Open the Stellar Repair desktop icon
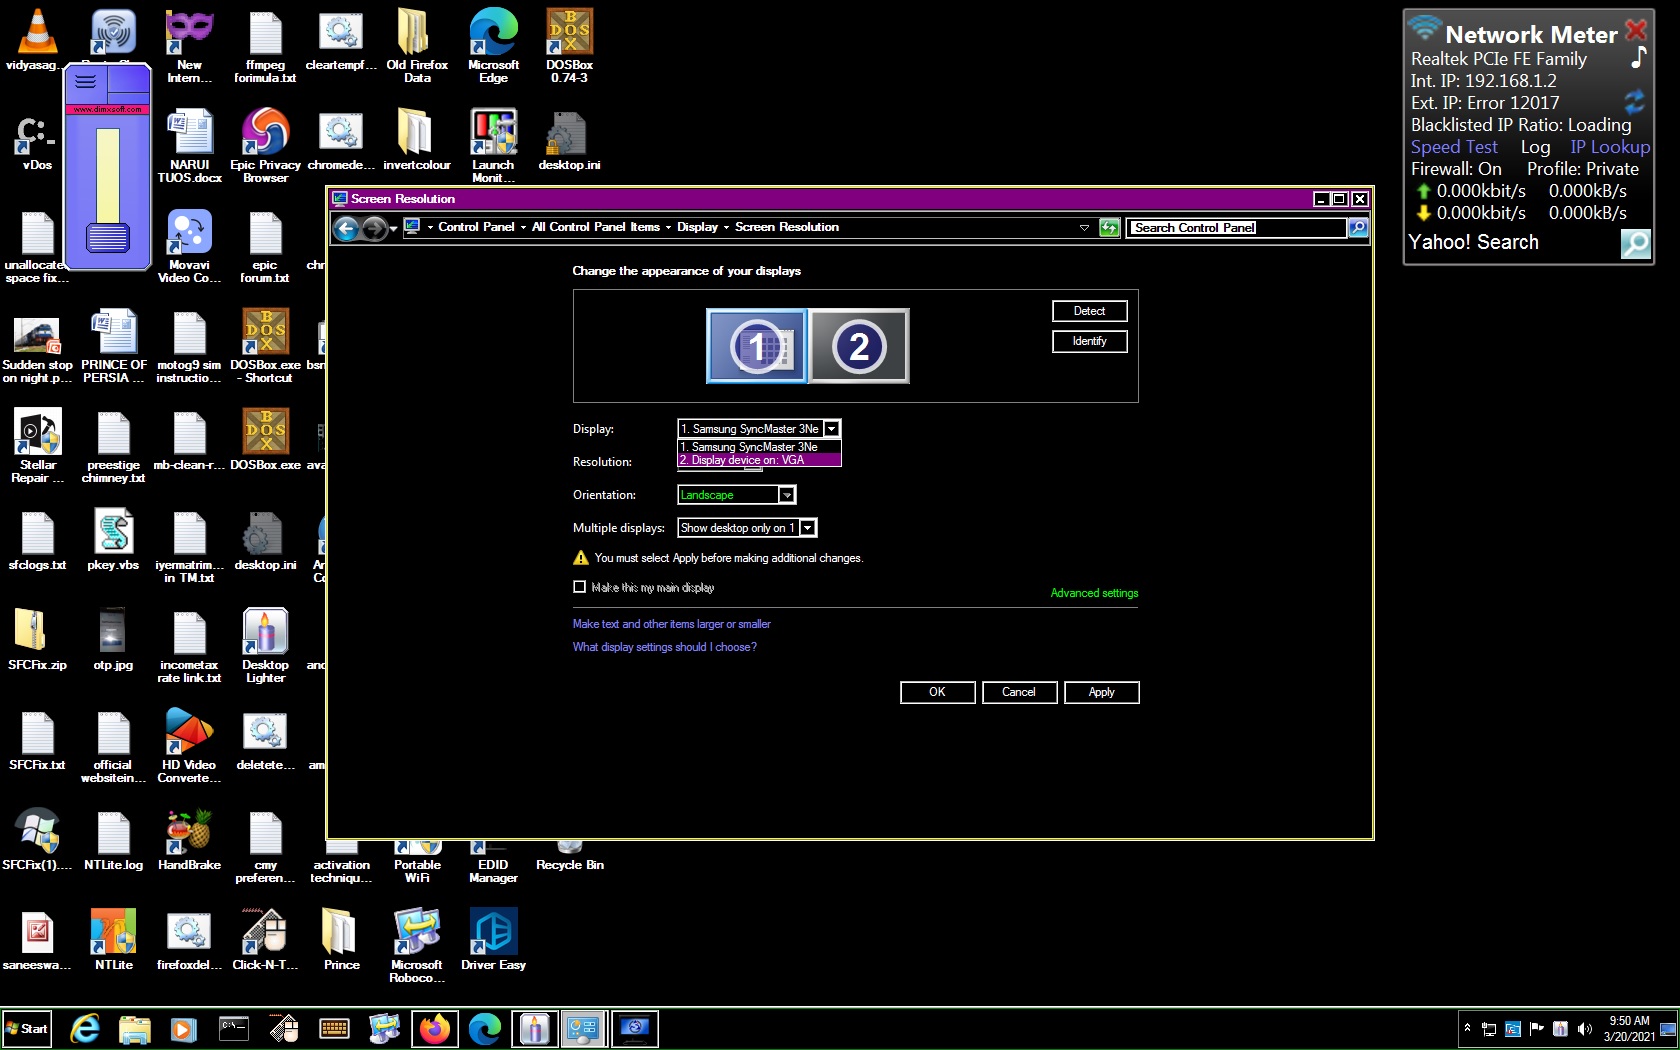The image size is (1680, 1050). pyautogui.click(x=38, y=446)
